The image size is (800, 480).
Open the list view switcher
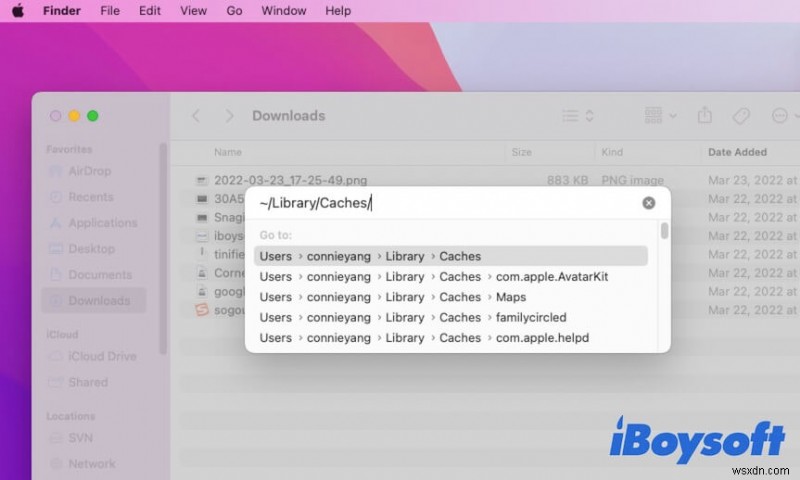pos(578,116)
